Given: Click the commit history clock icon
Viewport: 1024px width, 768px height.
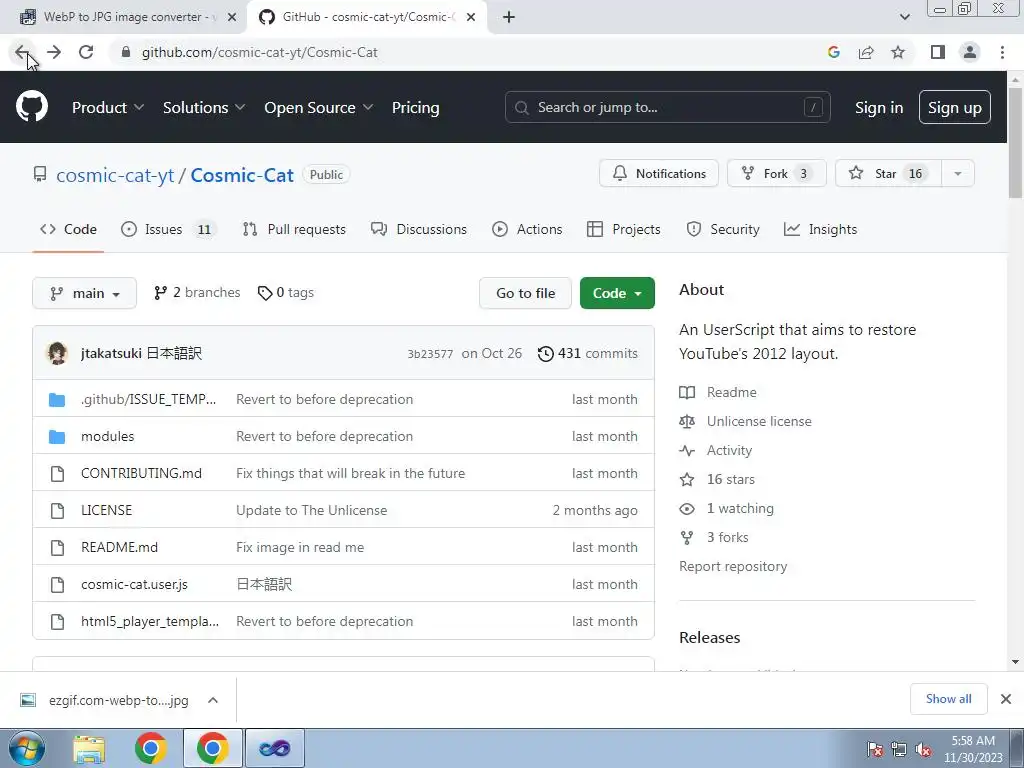Looking at the screenshot, I should pyautogui.click(x=545, y=353).
